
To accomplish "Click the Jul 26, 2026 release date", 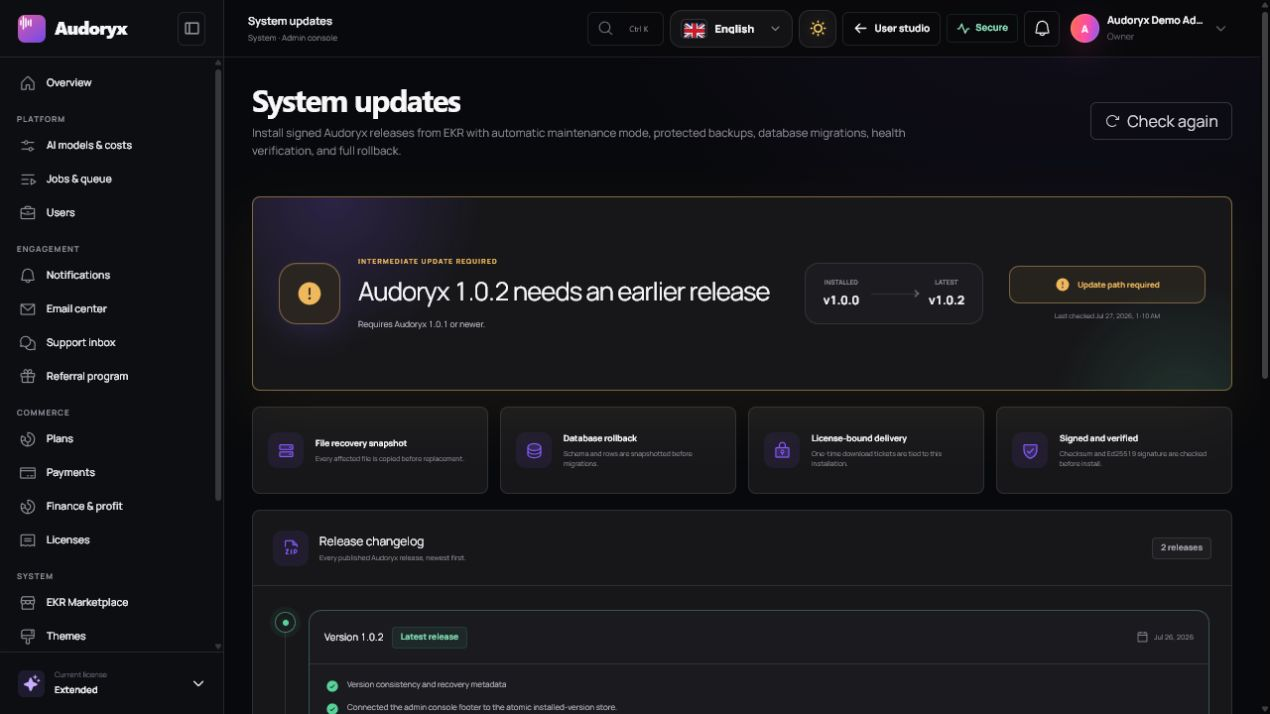I will click(x=1174, y=637).
